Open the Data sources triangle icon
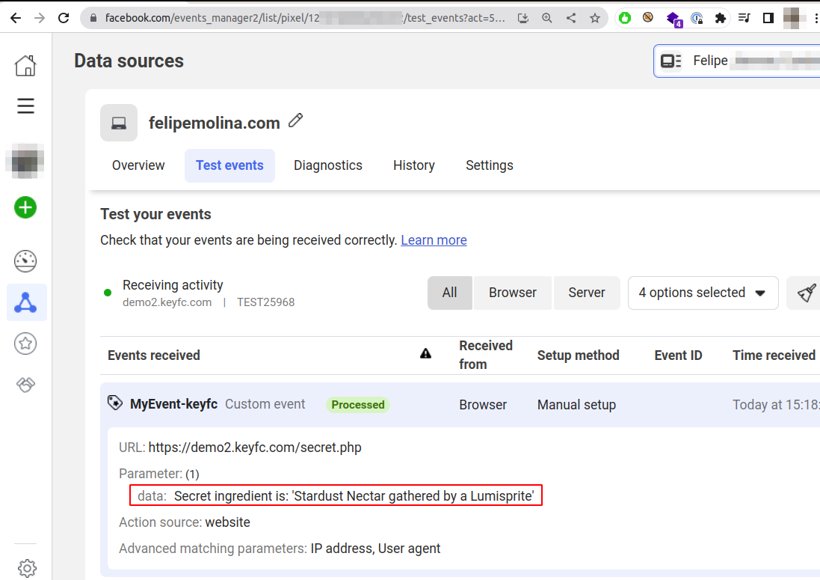Viewport: 820px width, 580px height. pyautogui.click(x=26, y=303)
